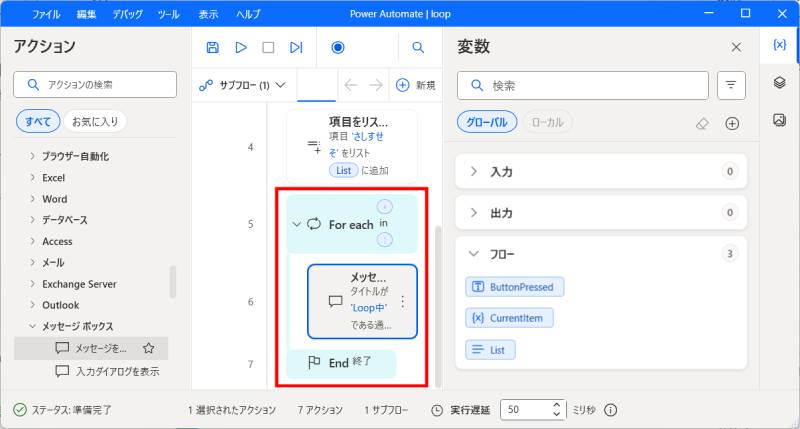Screen dimensions: 800x429
Task: Switch to the ローカル variables filter
Action: click(x=546, y=122)
